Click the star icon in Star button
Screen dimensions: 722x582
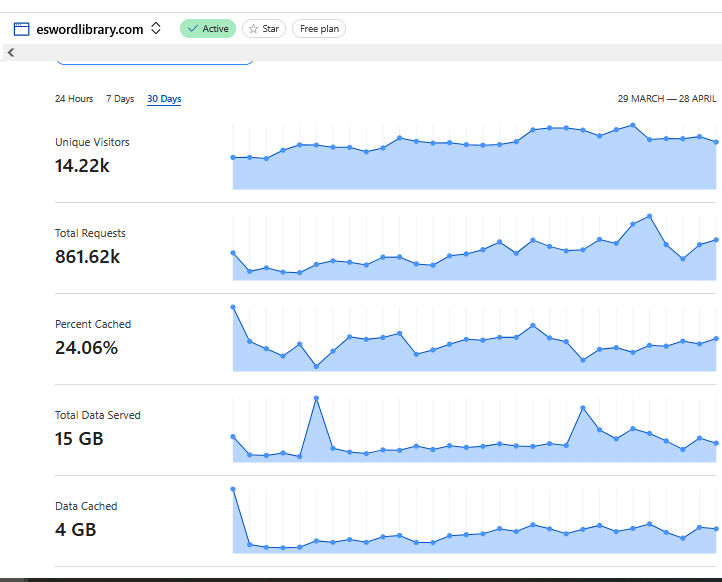click(253, 29)
